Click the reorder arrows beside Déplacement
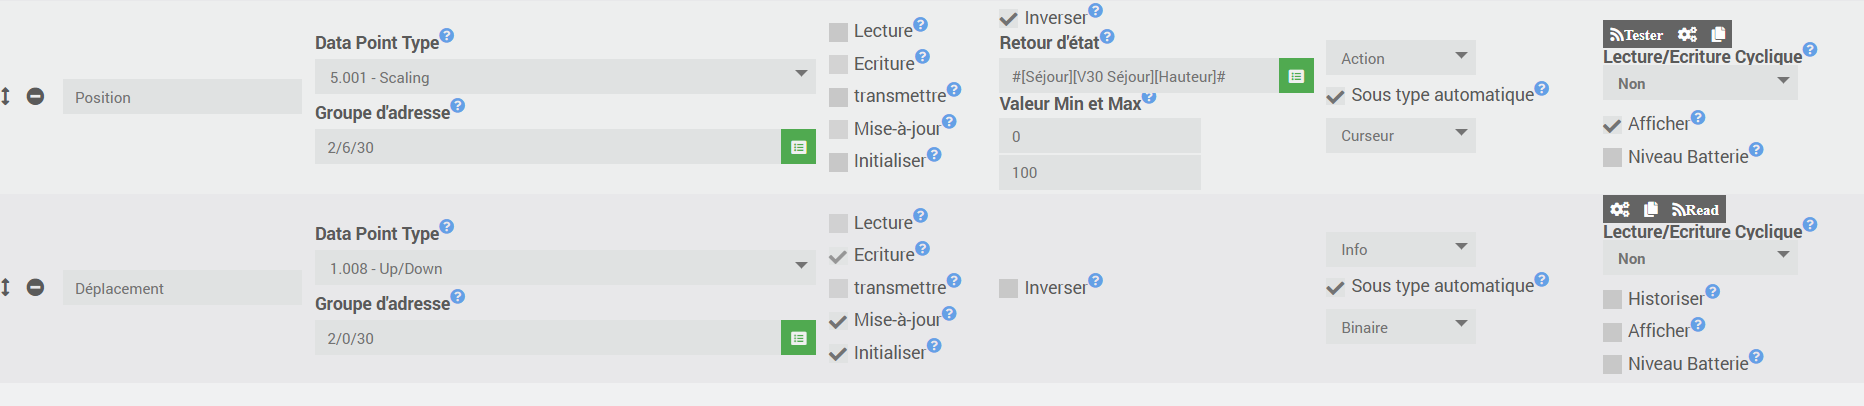This screenshot has width=1864, height=406. [x=6, y=287]
